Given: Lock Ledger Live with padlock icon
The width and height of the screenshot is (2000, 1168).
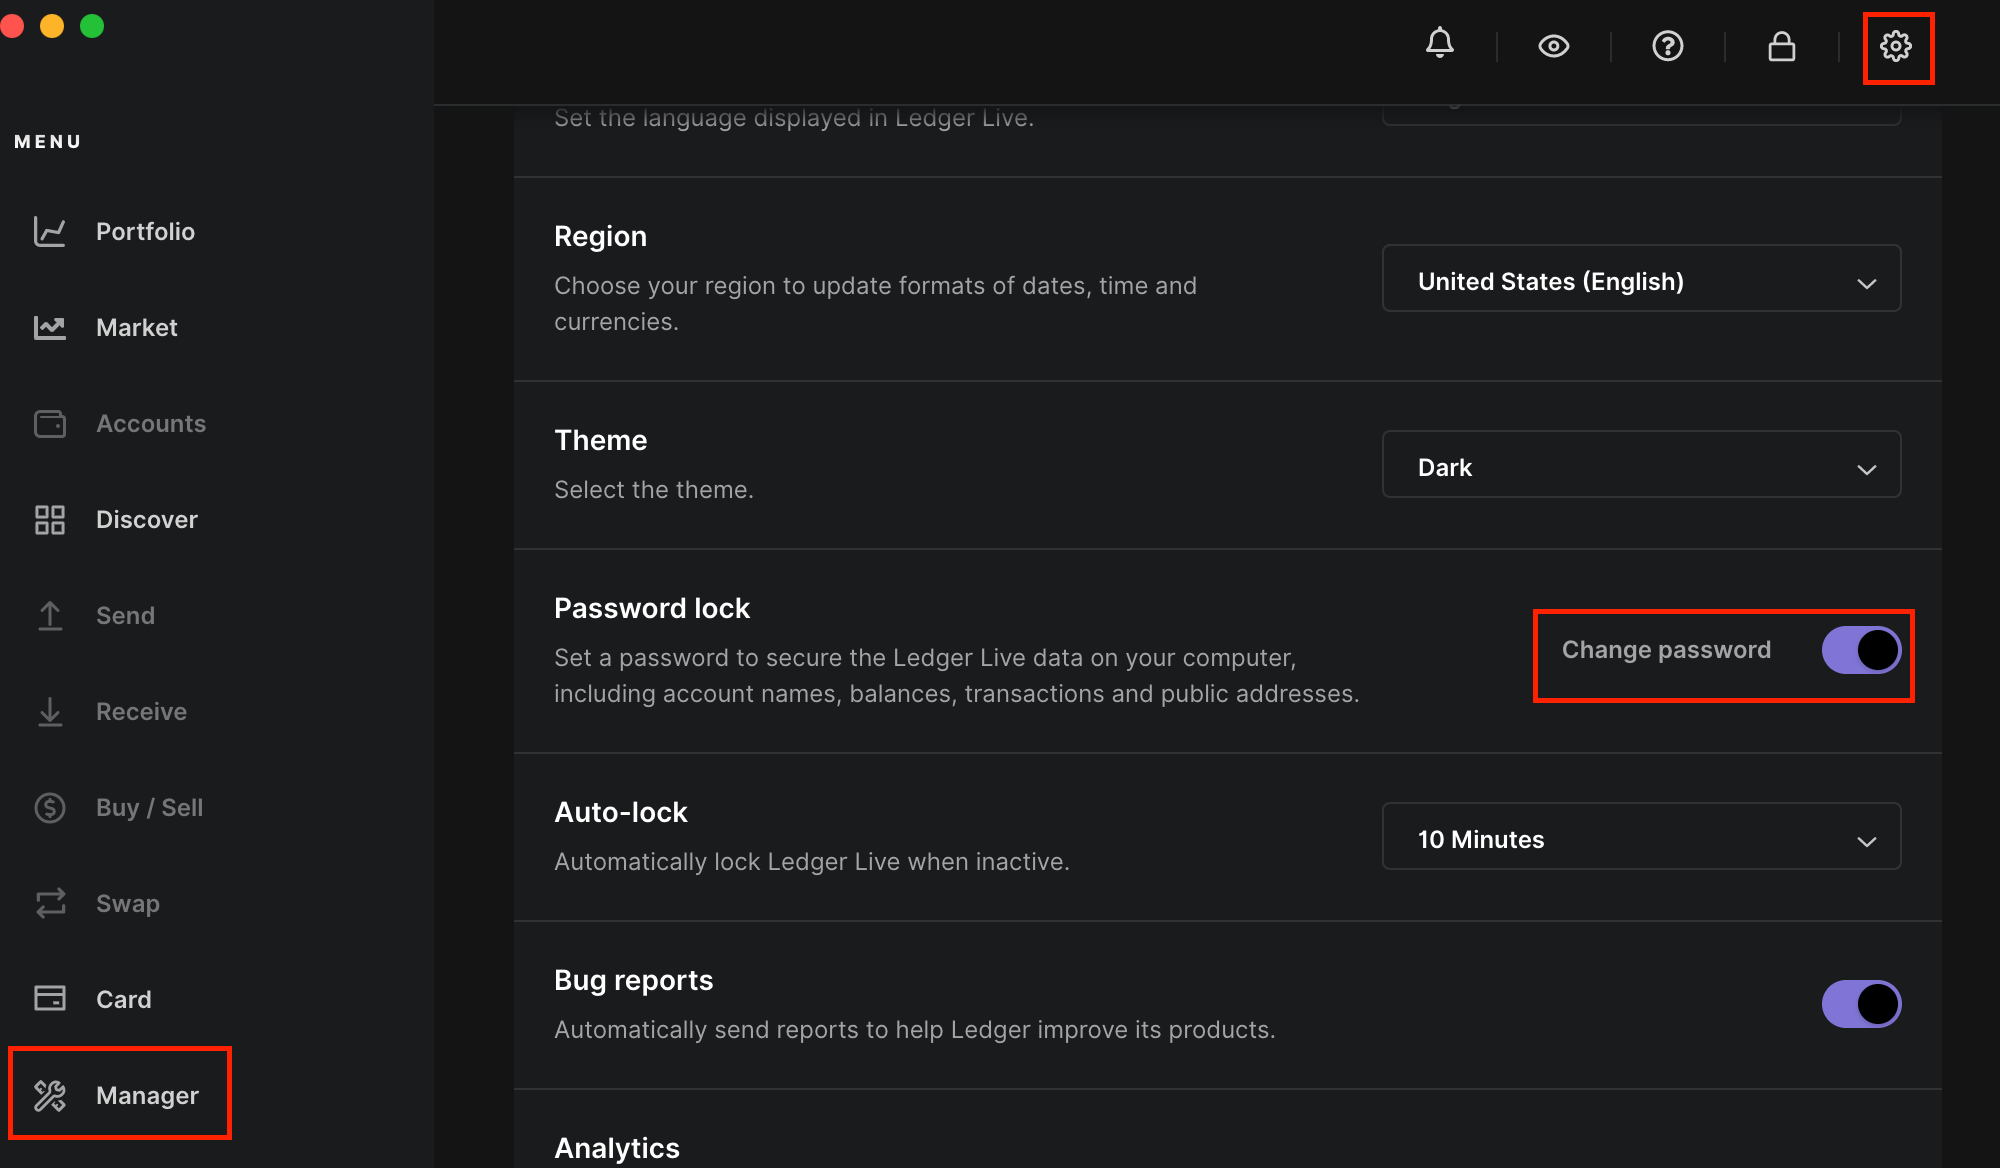Looking at the screenshot, I should tap(1781, 46).
